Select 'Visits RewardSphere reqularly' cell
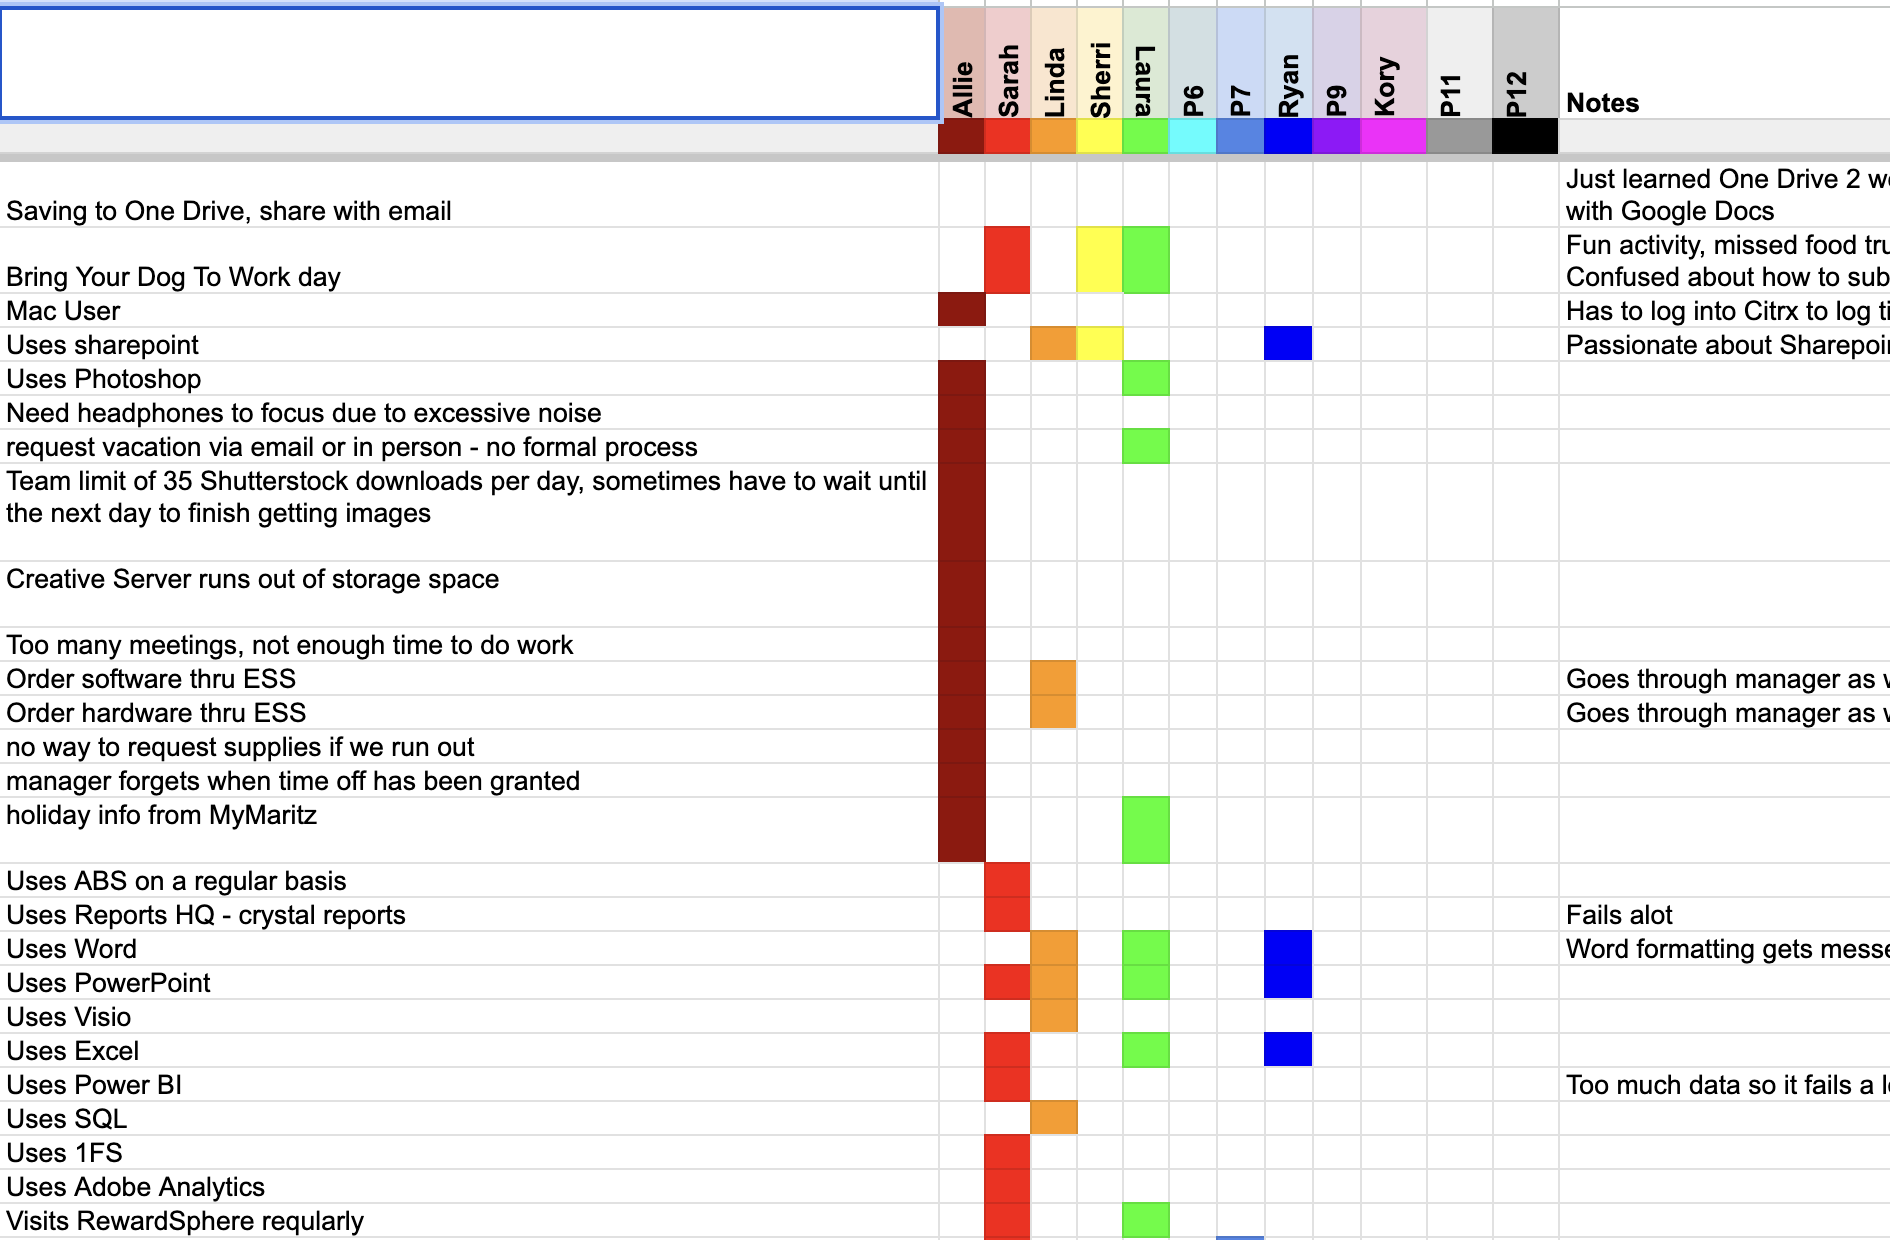This screenshot has height=1240, width=1890. point(469,1221)
